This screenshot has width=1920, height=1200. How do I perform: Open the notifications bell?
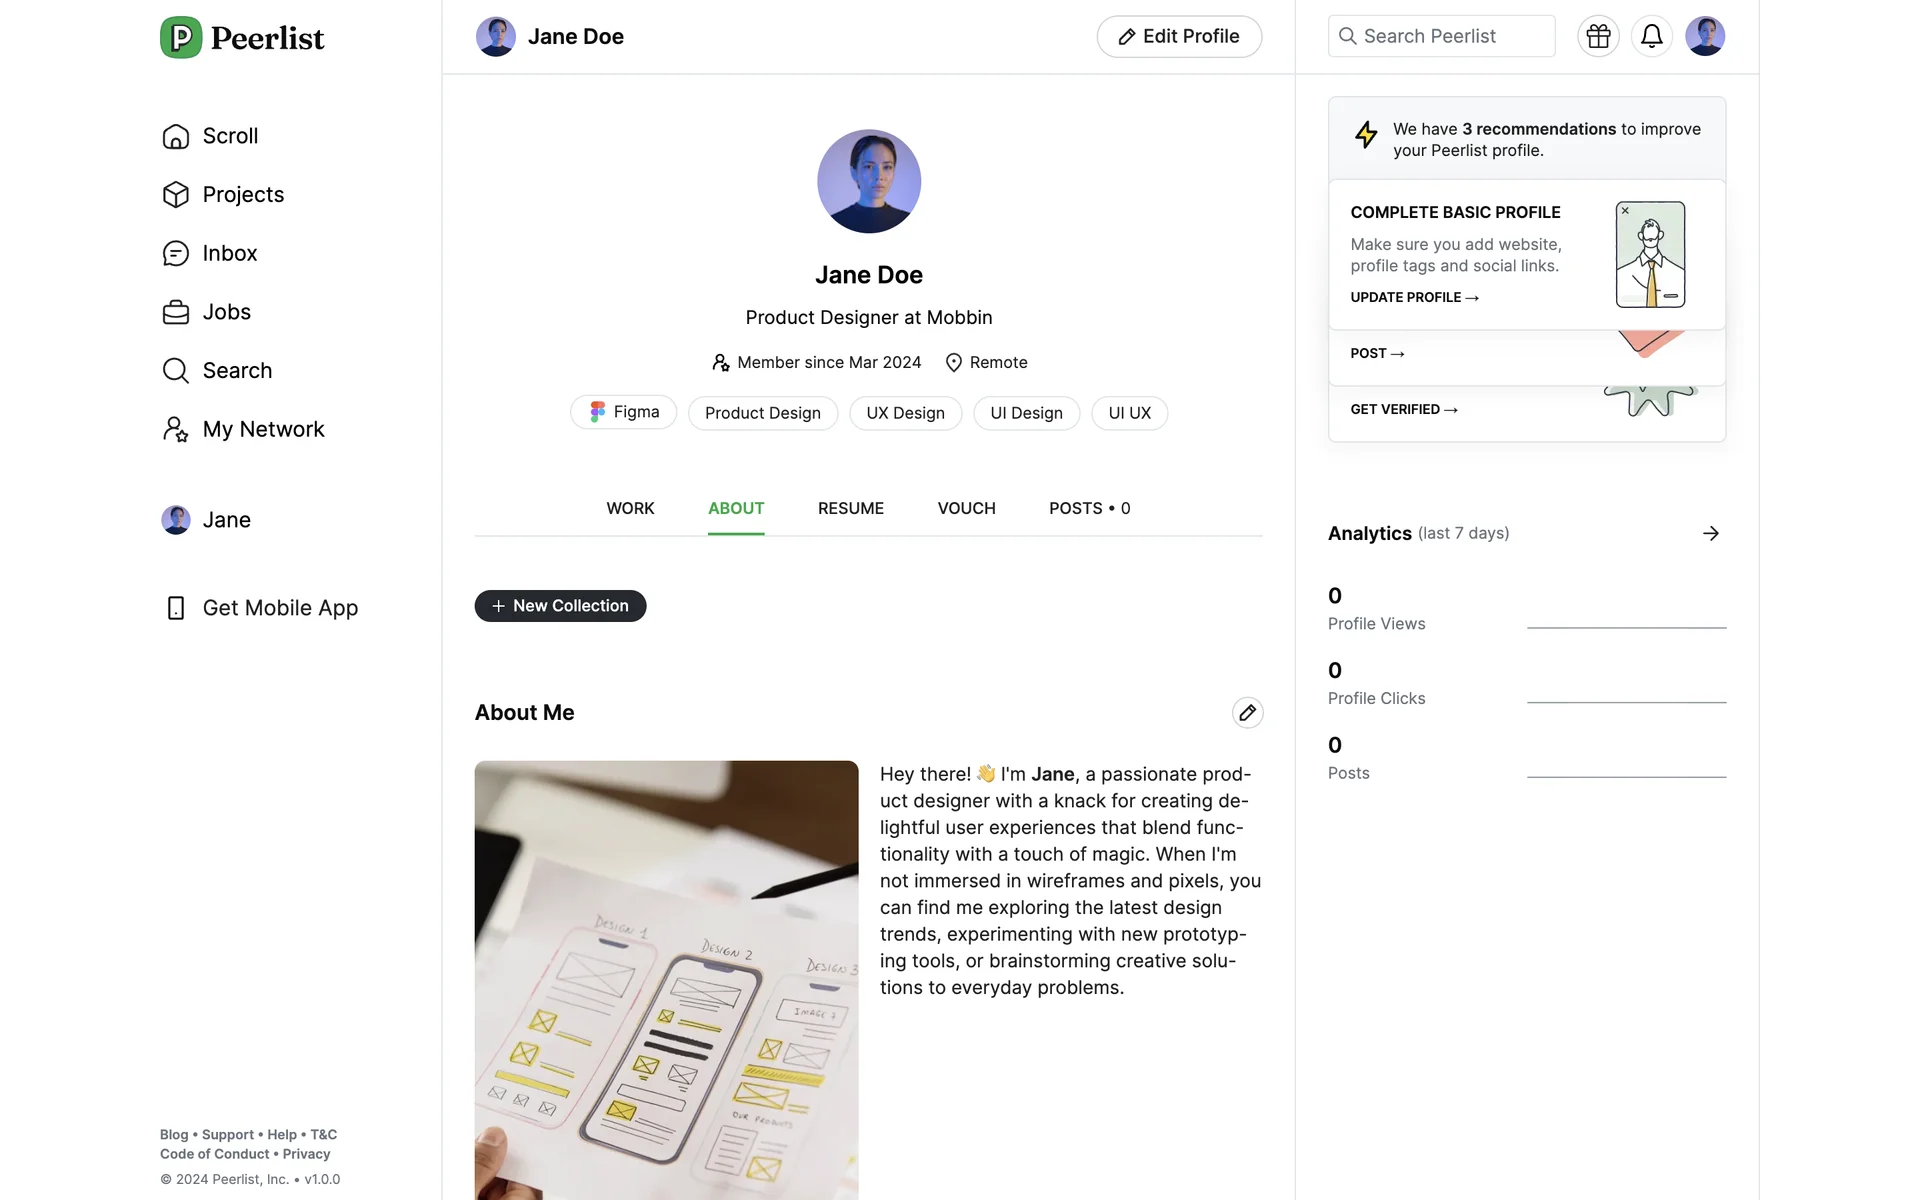tap(1651, 36)
